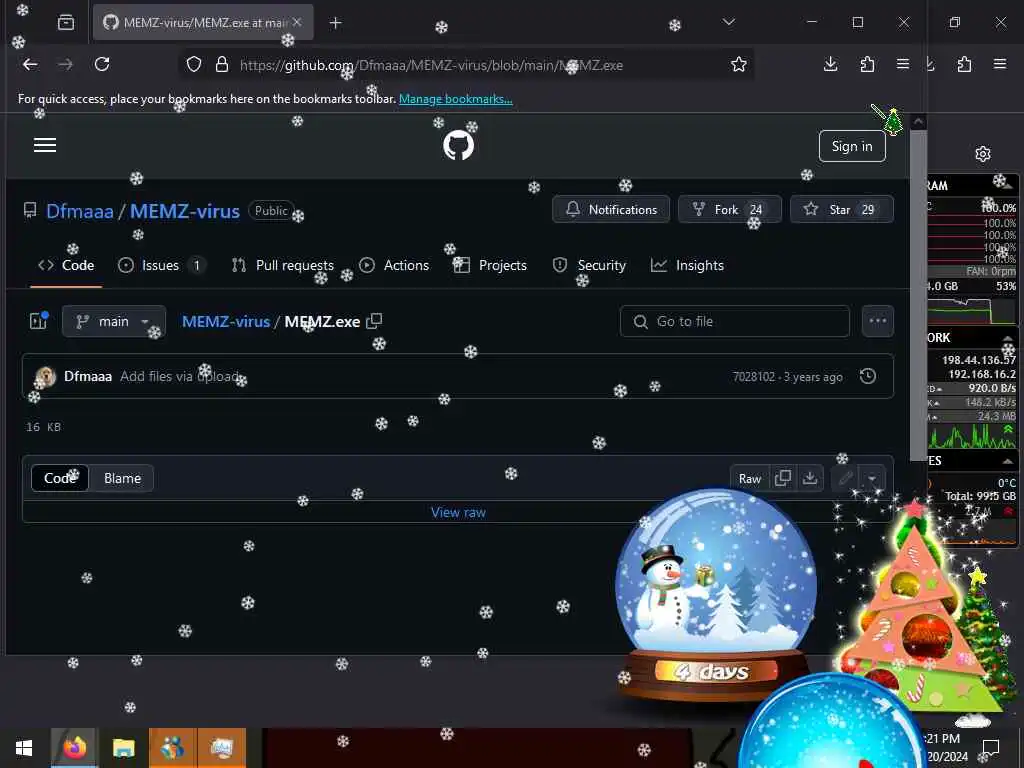Screen dimensions: 1024x768
Task: Open the Windows Start menu
Action: [x=24, y=748]
